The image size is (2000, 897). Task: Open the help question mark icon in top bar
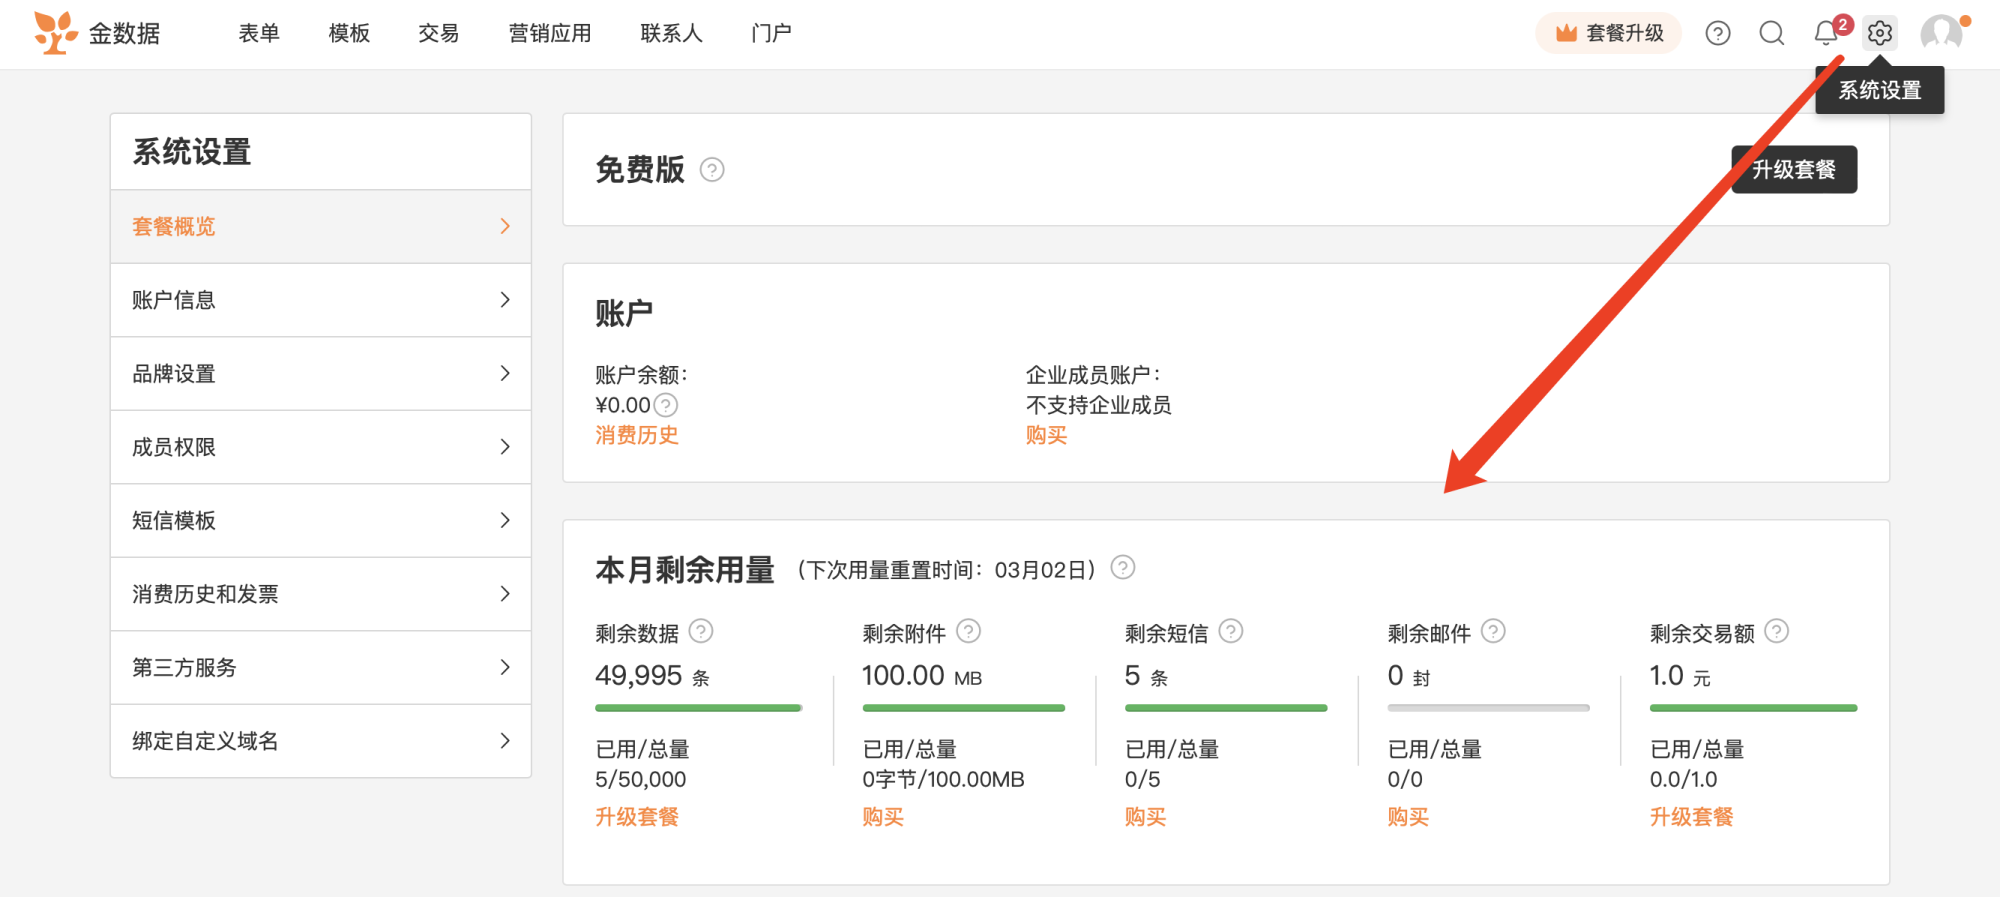(x=1718, y=33)
